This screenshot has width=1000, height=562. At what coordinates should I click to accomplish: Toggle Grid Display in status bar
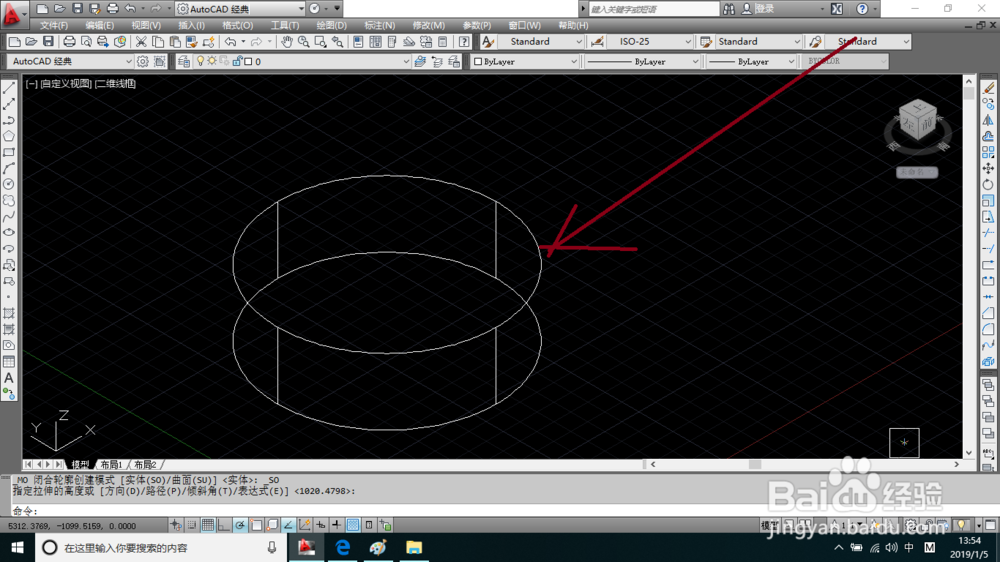[208, 525]
